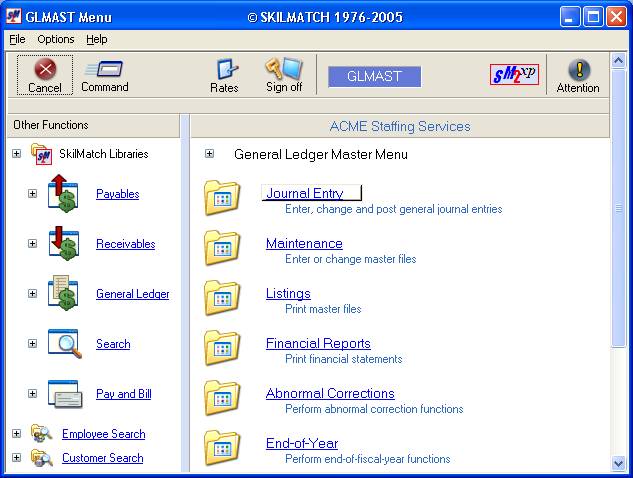Expand General Ledger Master Menu node
This screenshot has width=633, height=478.
(x=209, y=154)
